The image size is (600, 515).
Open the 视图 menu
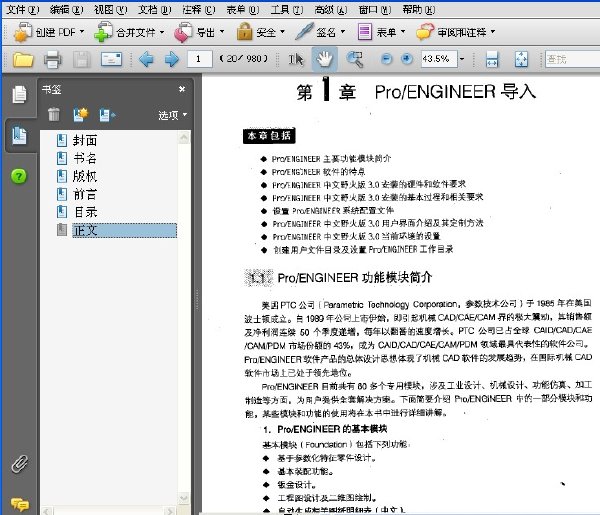pos(111,10)
